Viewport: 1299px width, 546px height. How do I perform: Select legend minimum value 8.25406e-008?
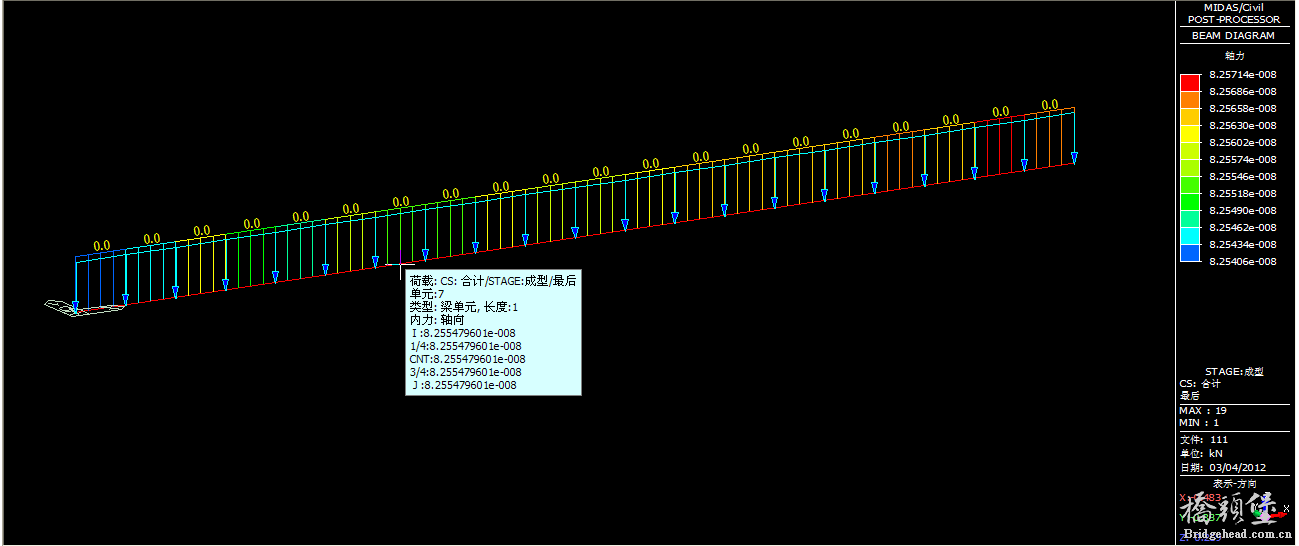pyautogui.click(x=1243, y=261)
